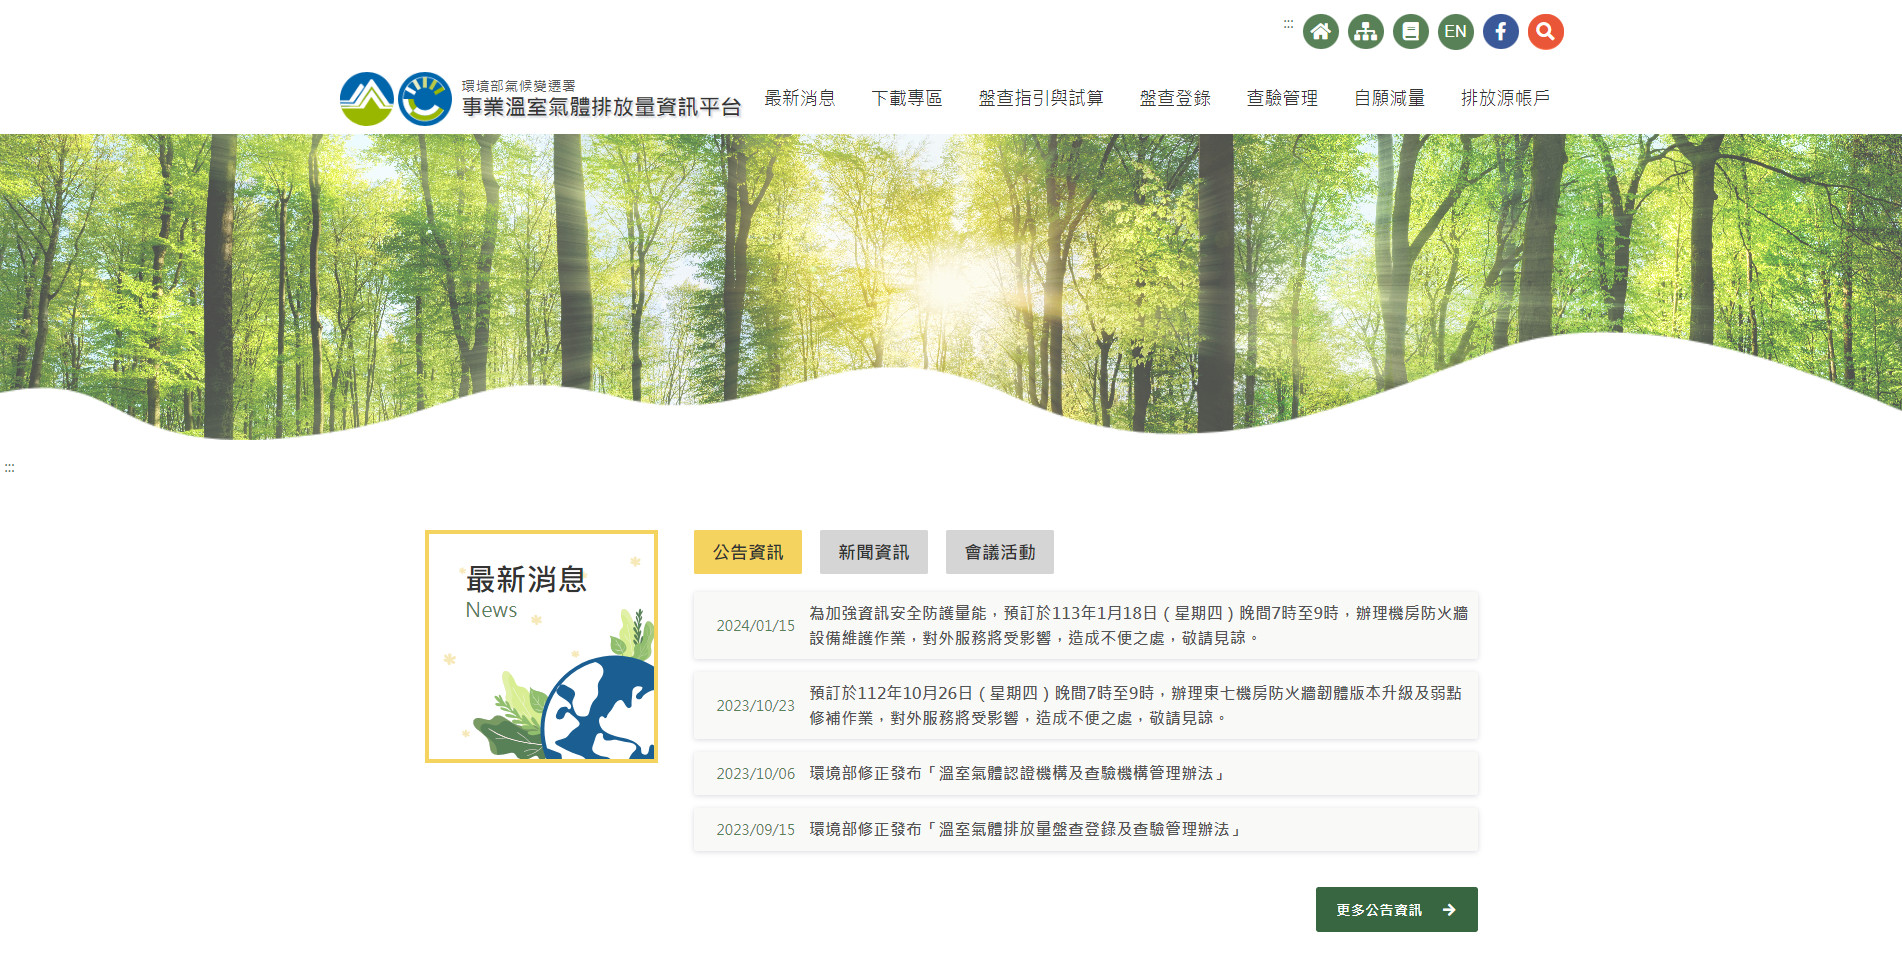Screen dimensions: 1902x954
Task: Open the 盤查指引與試算 menu
Action: coord(1041,98)
